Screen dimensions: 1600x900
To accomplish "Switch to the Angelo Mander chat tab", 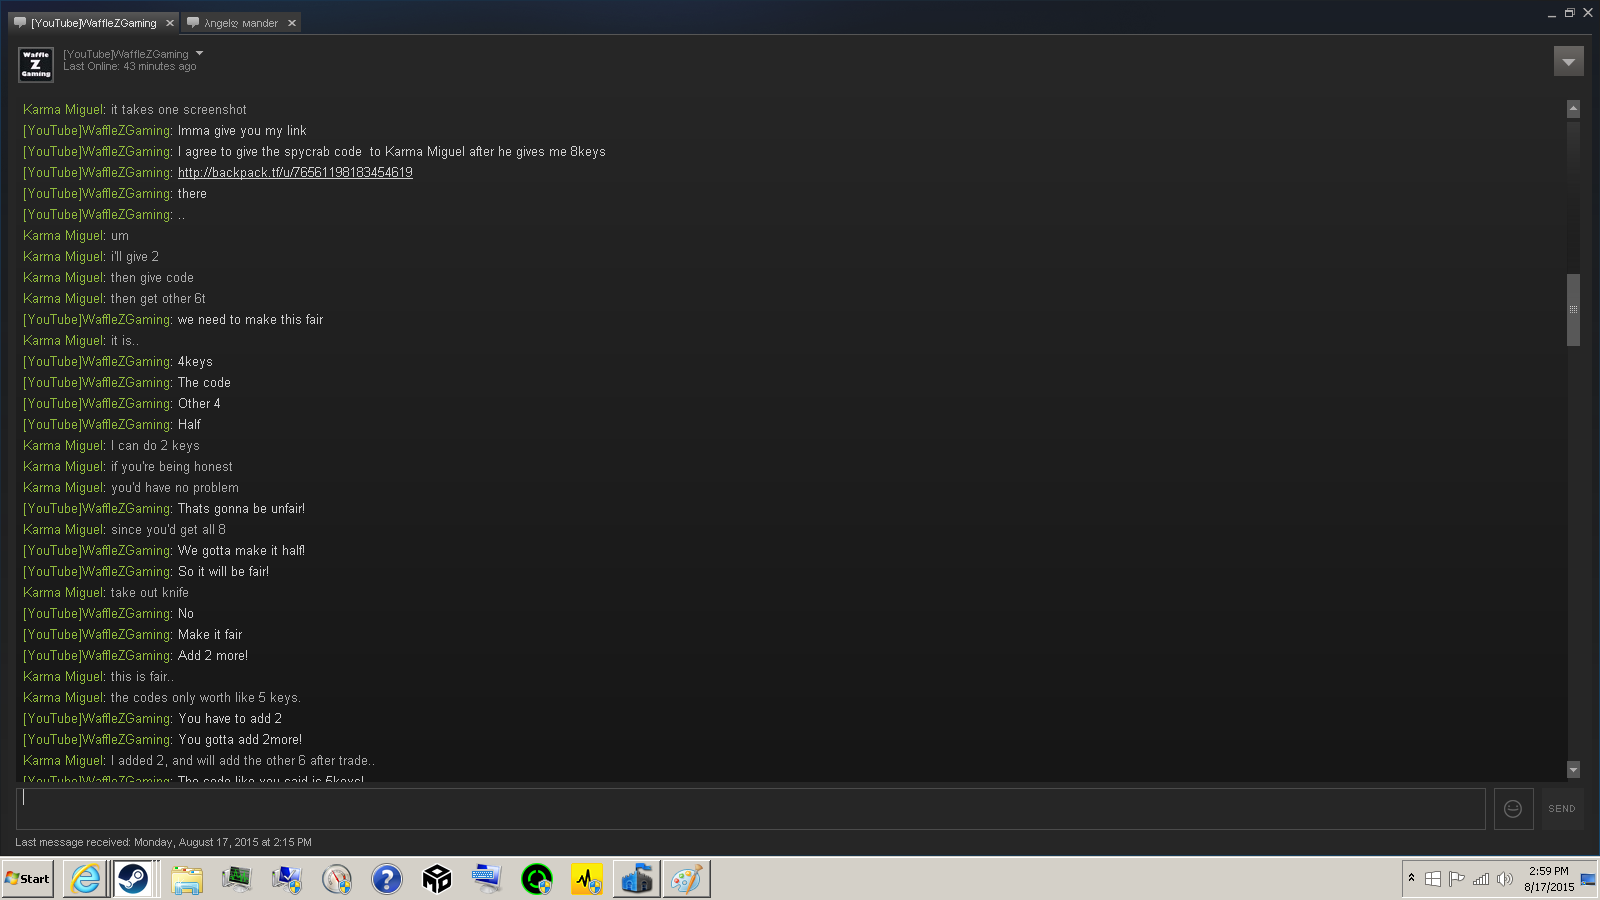I will click(240, 23).
